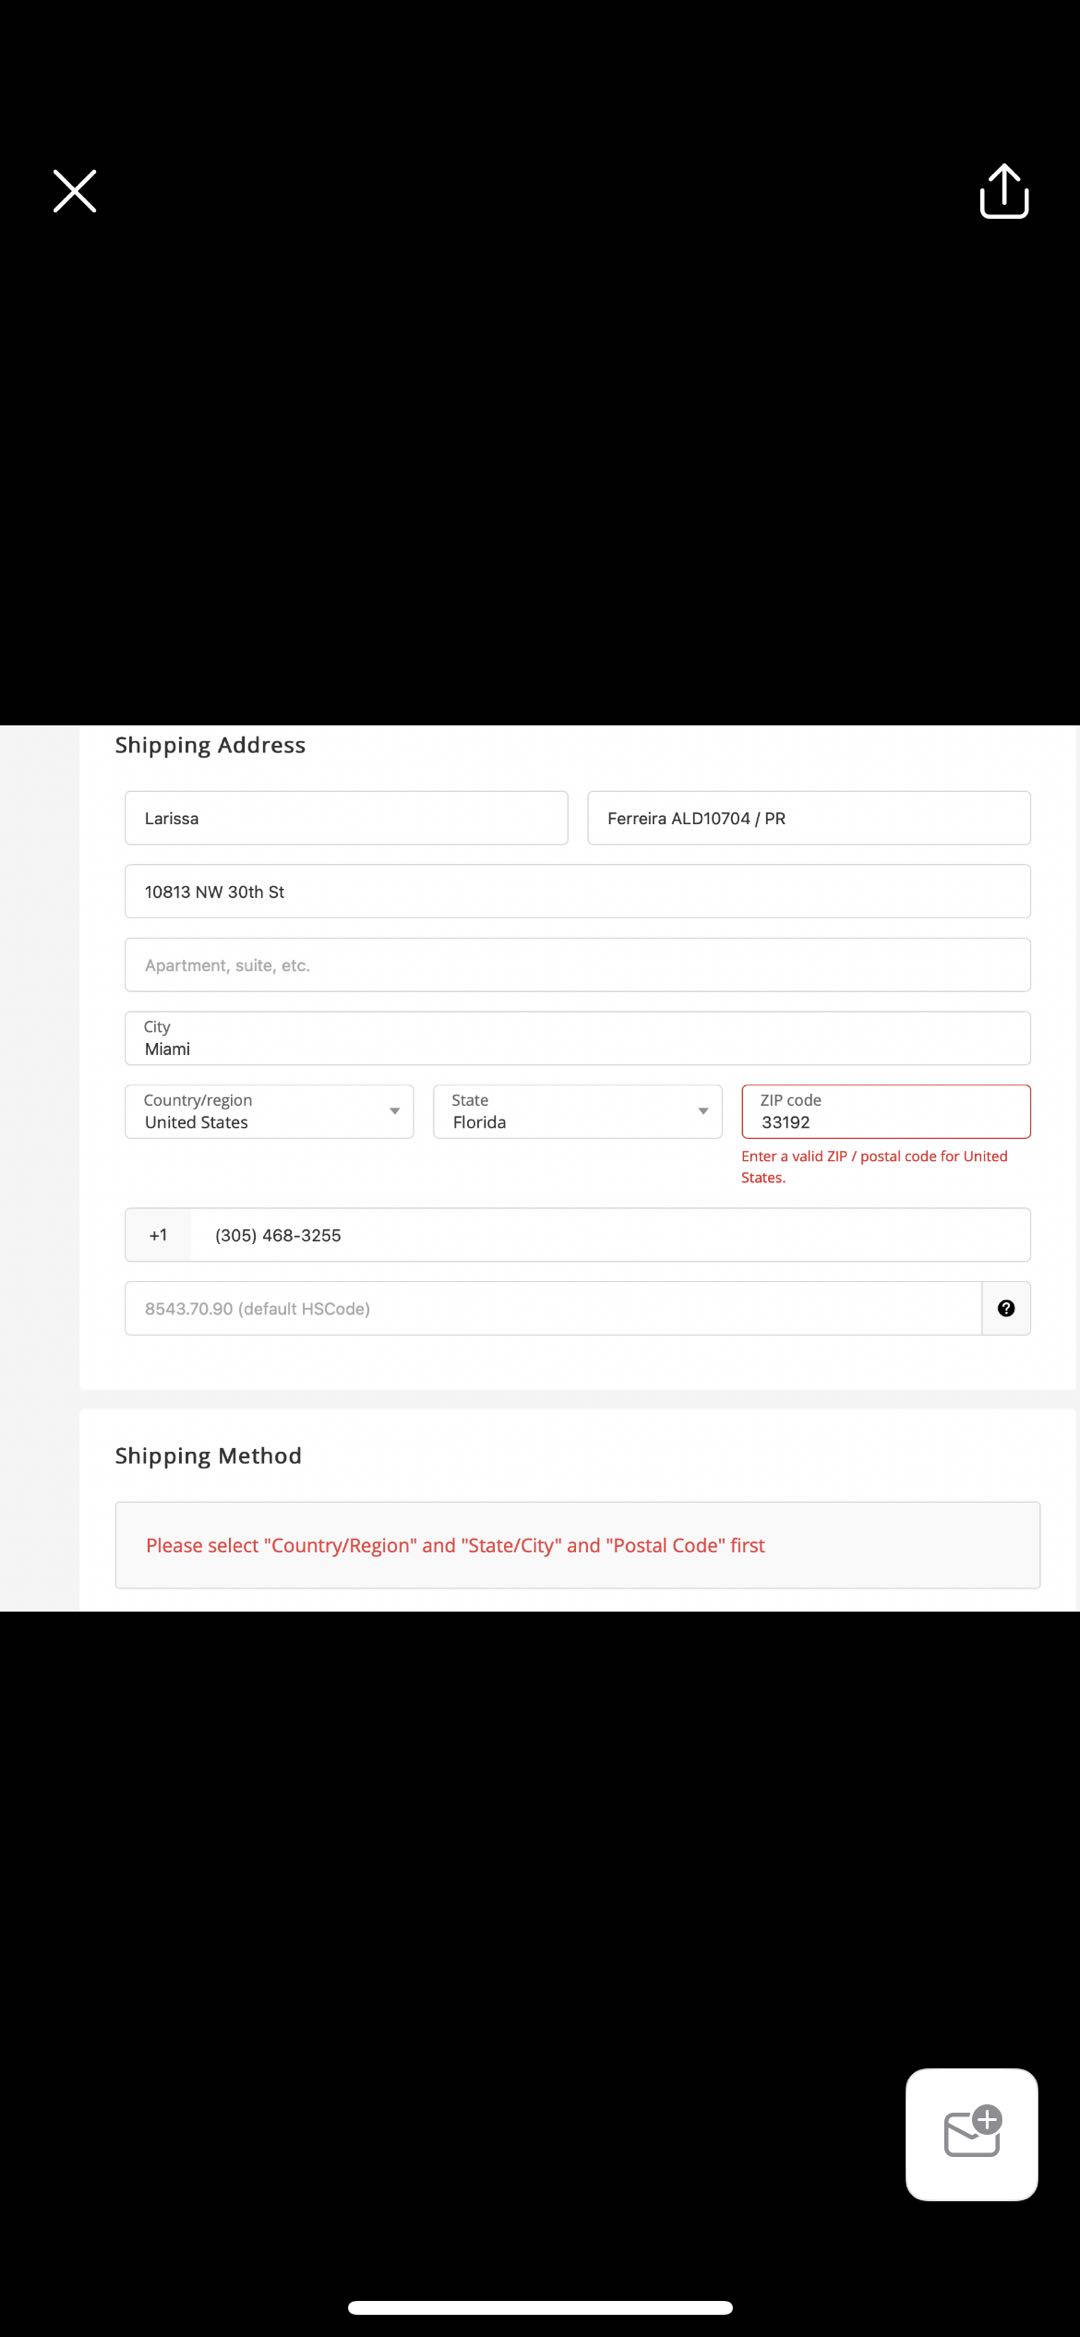Focus the default HSCode input field
The width and height of the screenshot is (1080, 2337).
coord(552,1309)
